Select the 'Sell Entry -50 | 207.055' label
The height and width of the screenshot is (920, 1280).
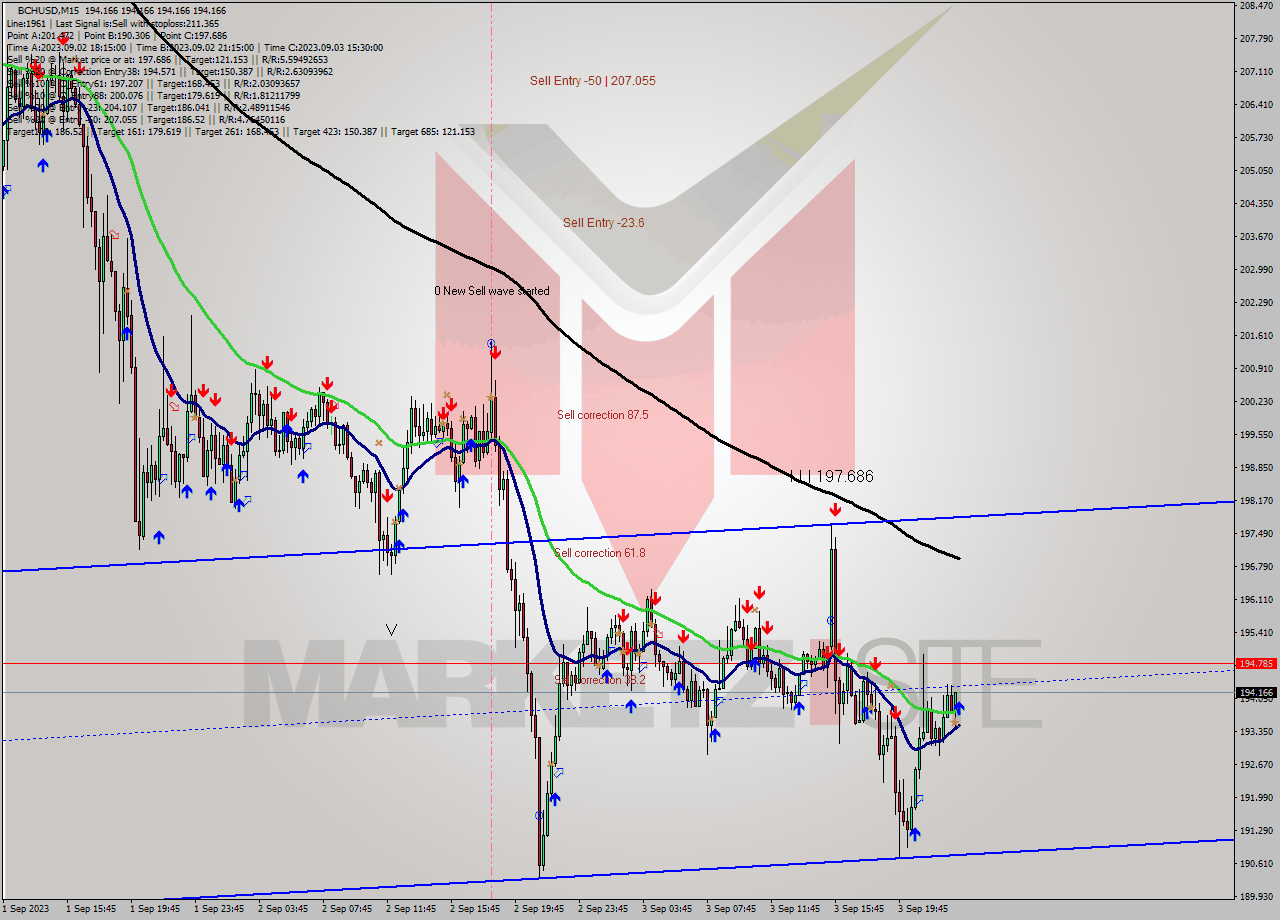click(593, 81)
